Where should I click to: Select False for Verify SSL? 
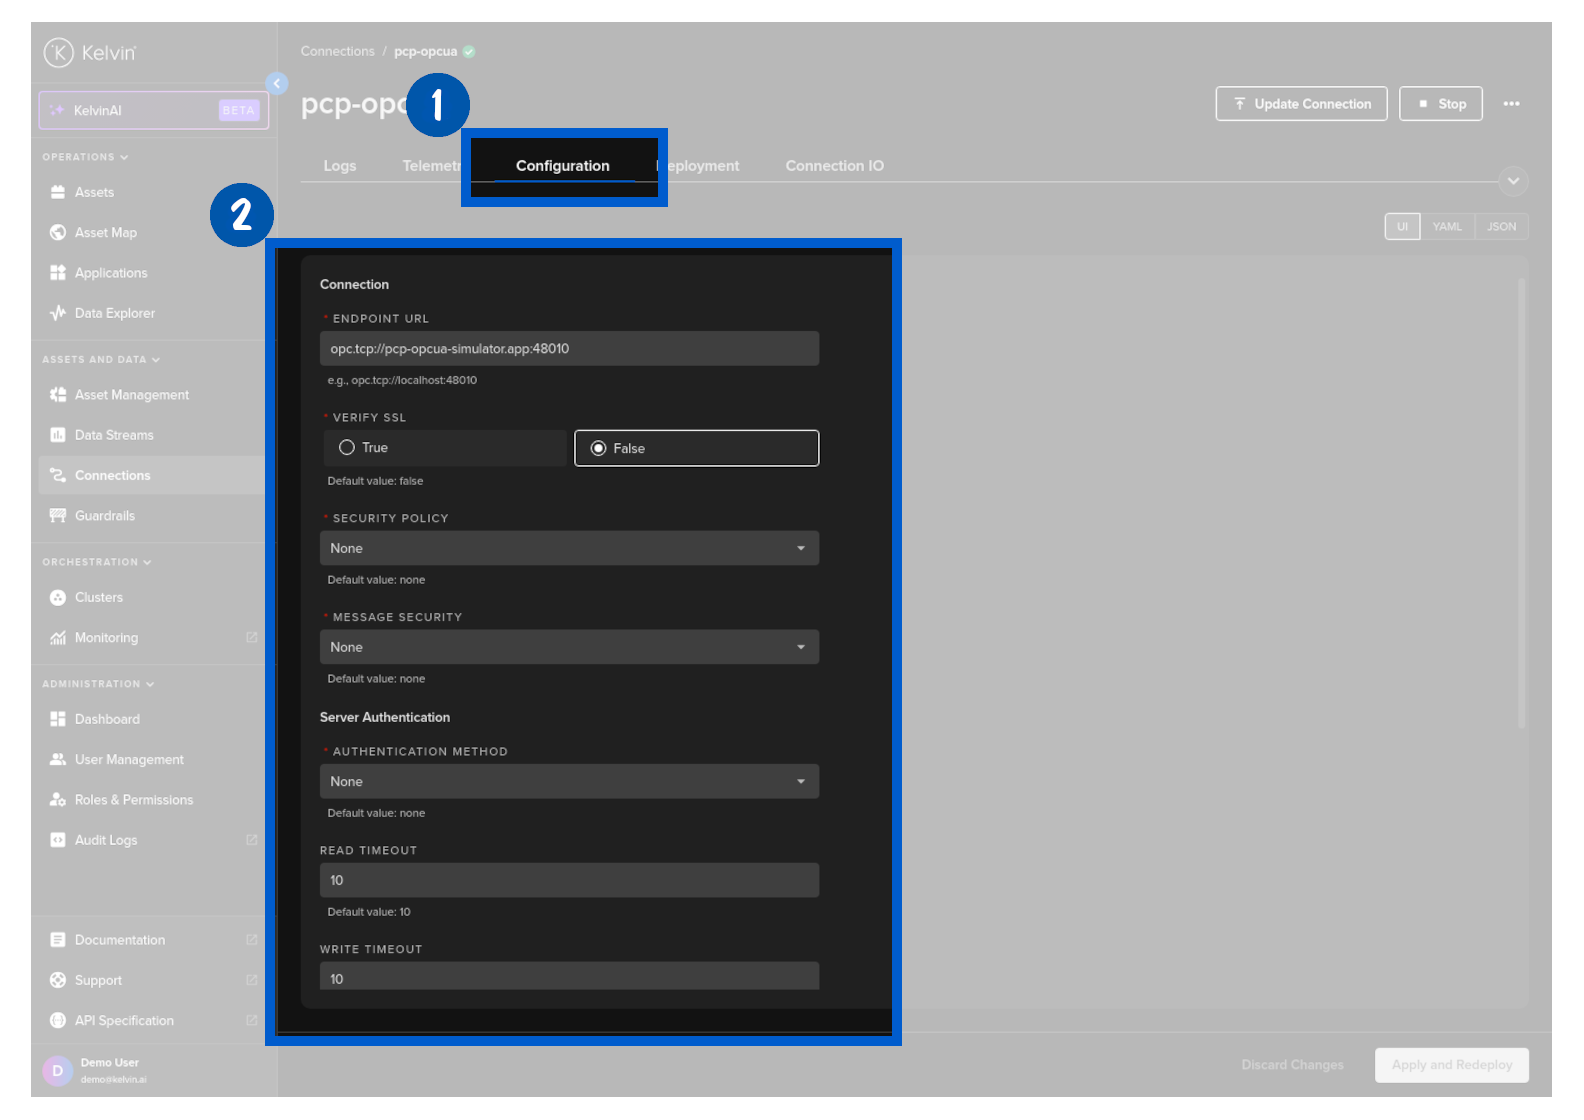pyautogui.click(x=598, y=449)
